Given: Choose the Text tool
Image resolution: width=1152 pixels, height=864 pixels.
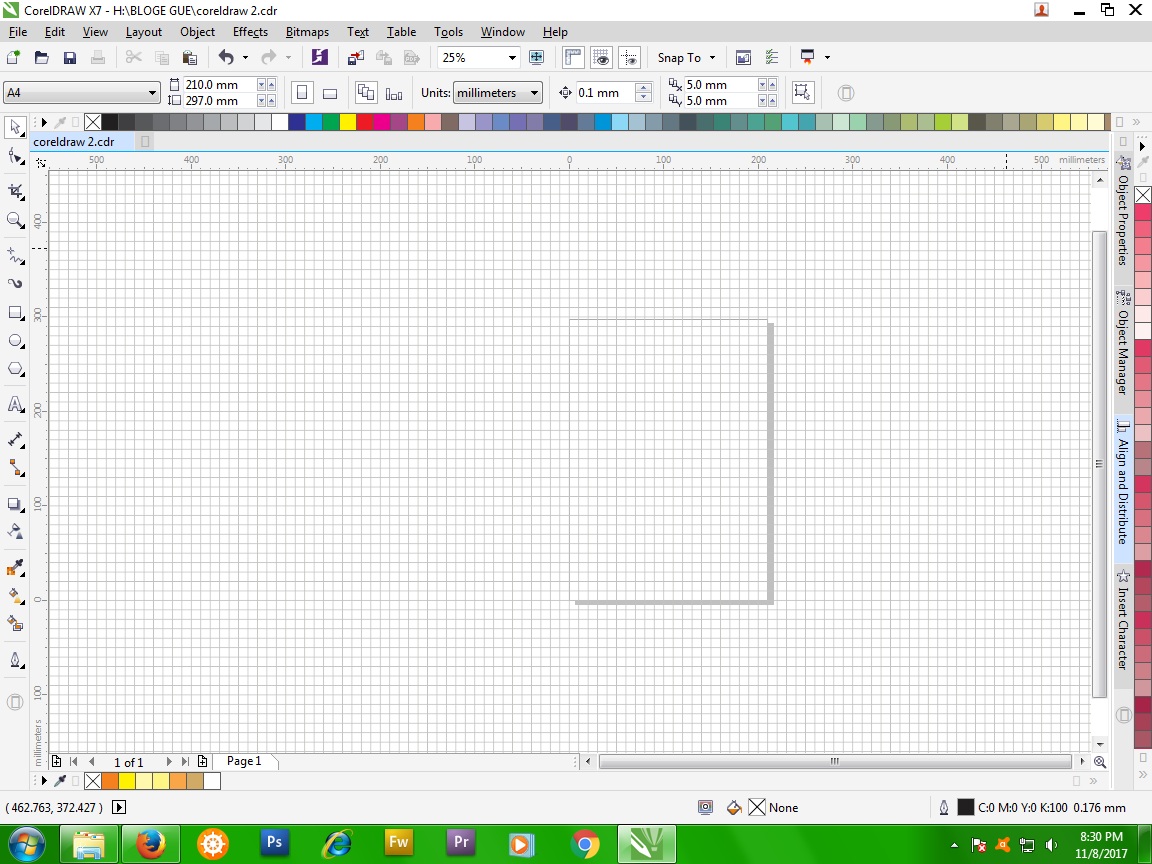Looking at the screenshot, I should pos(15,405).
